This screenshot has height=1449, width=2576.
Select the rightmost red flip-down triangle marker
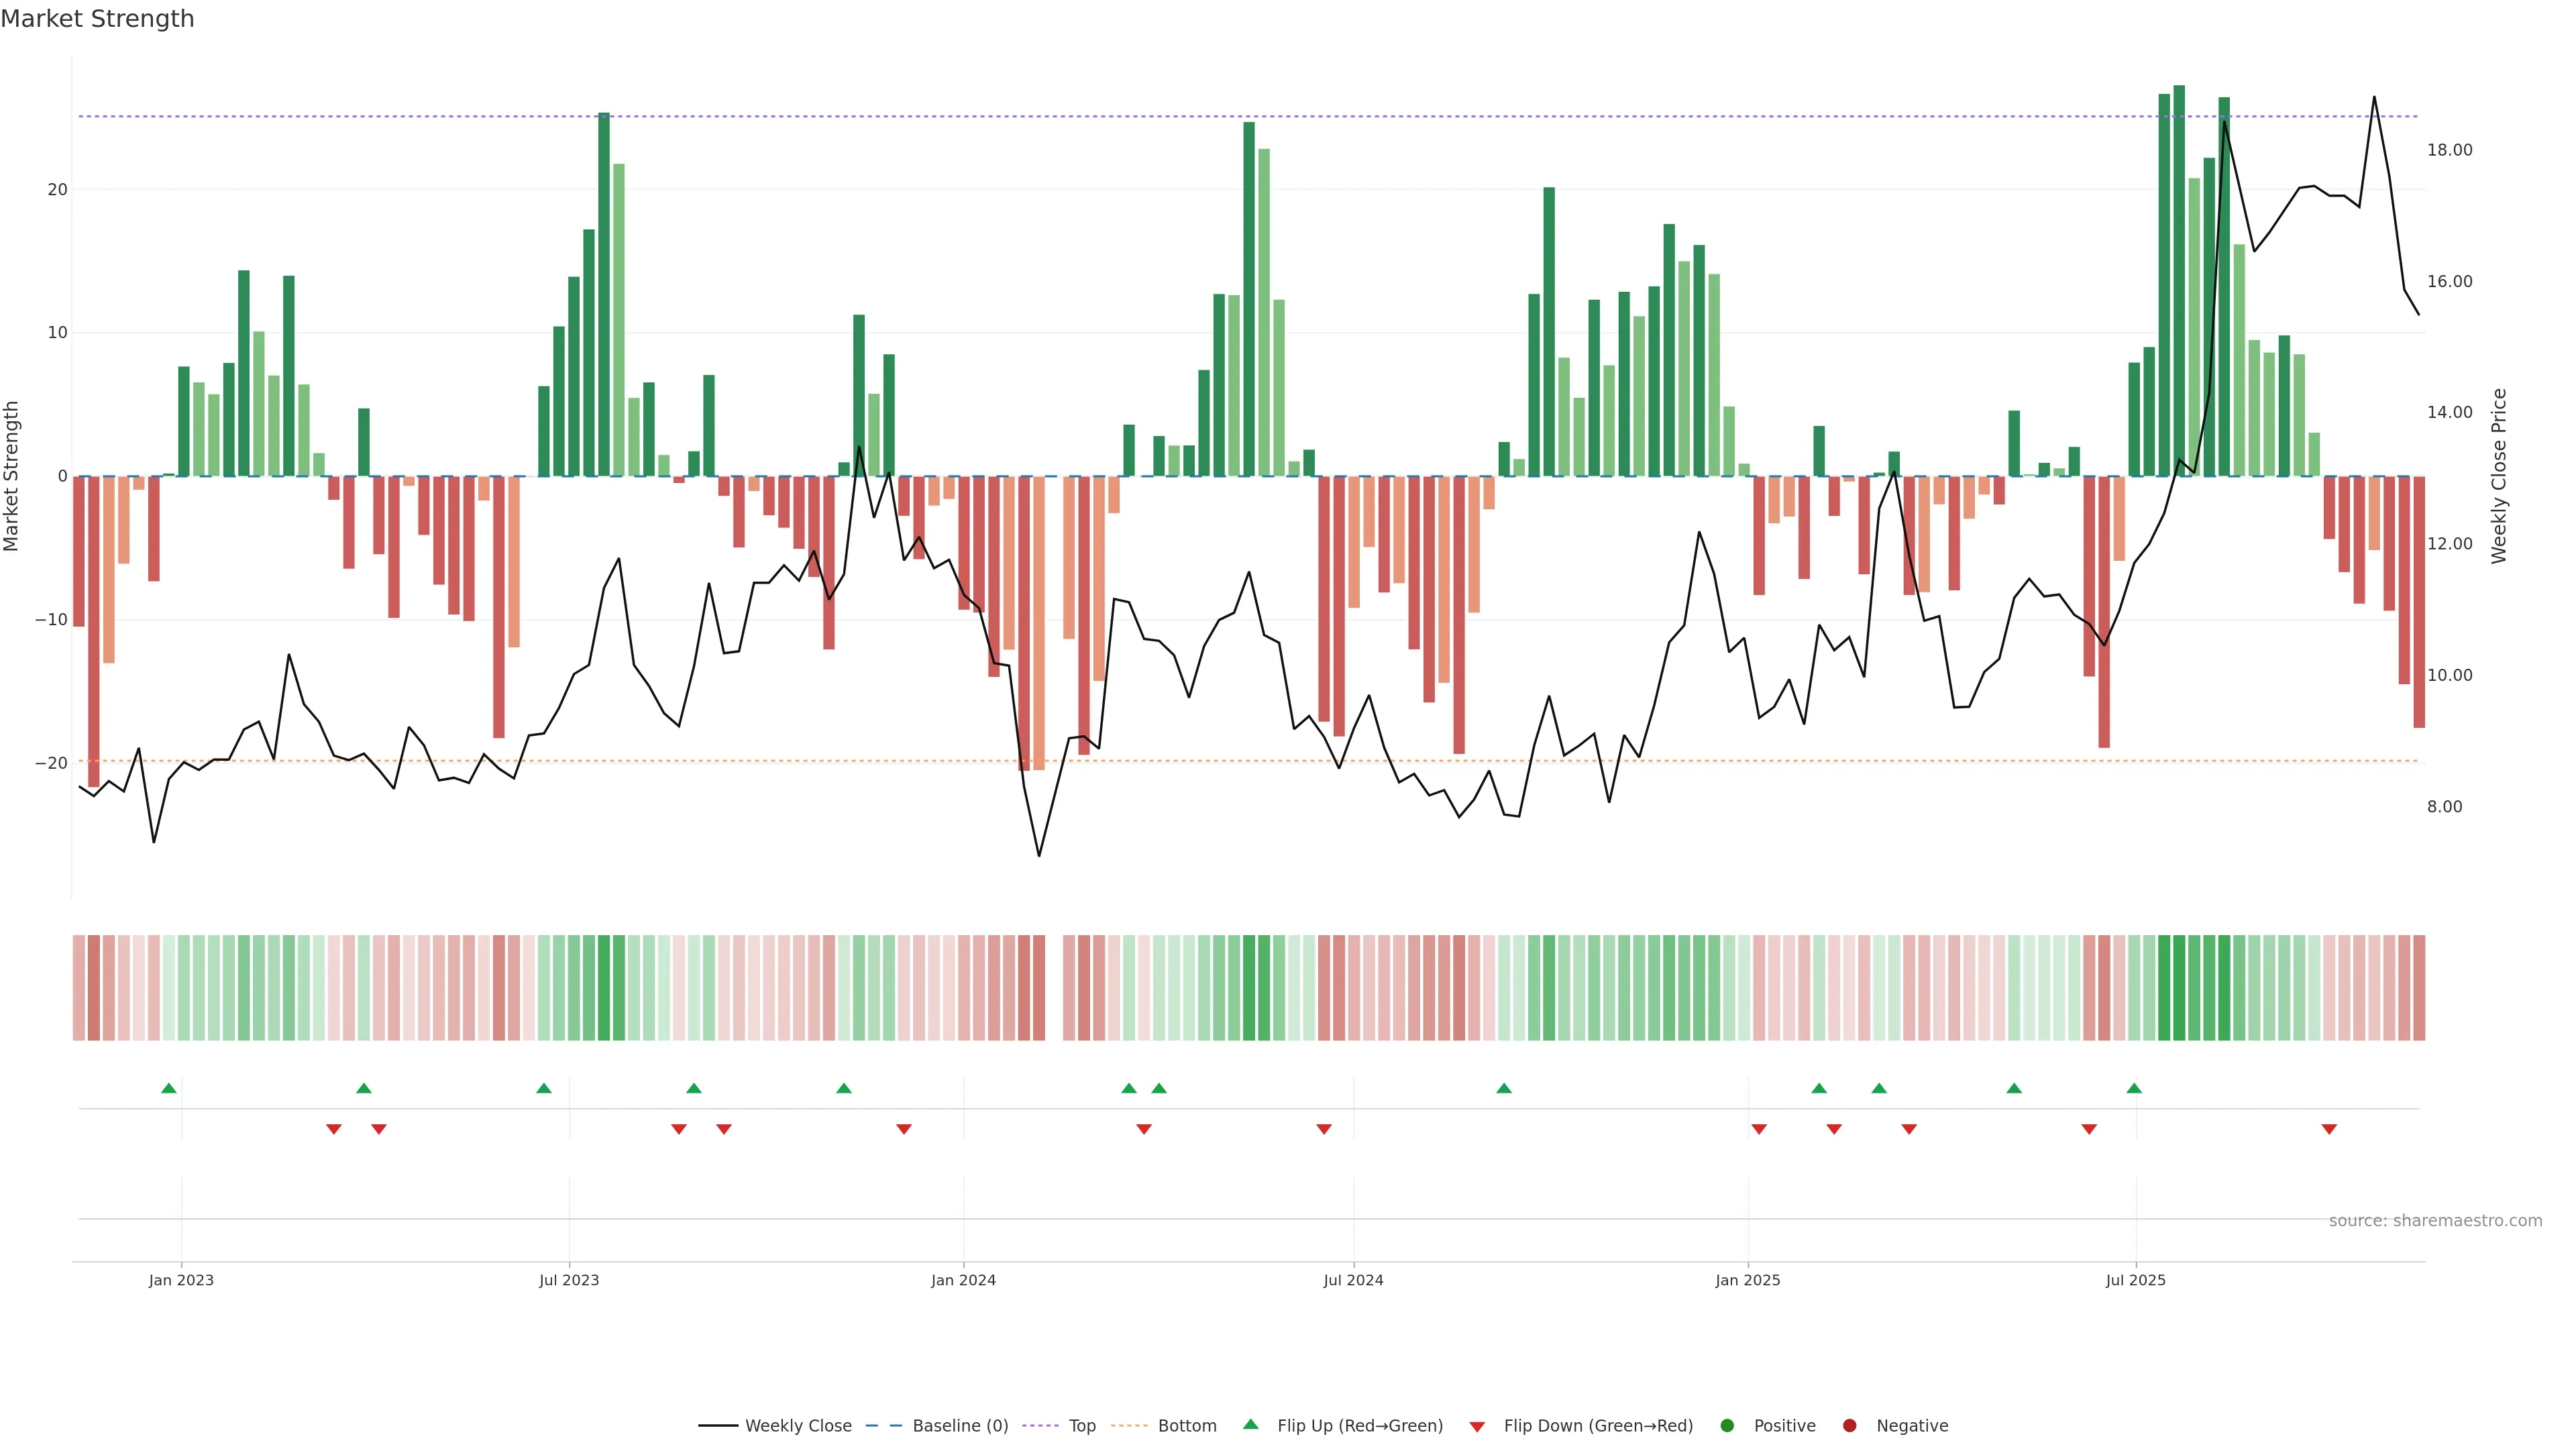coord(2329,1129)
